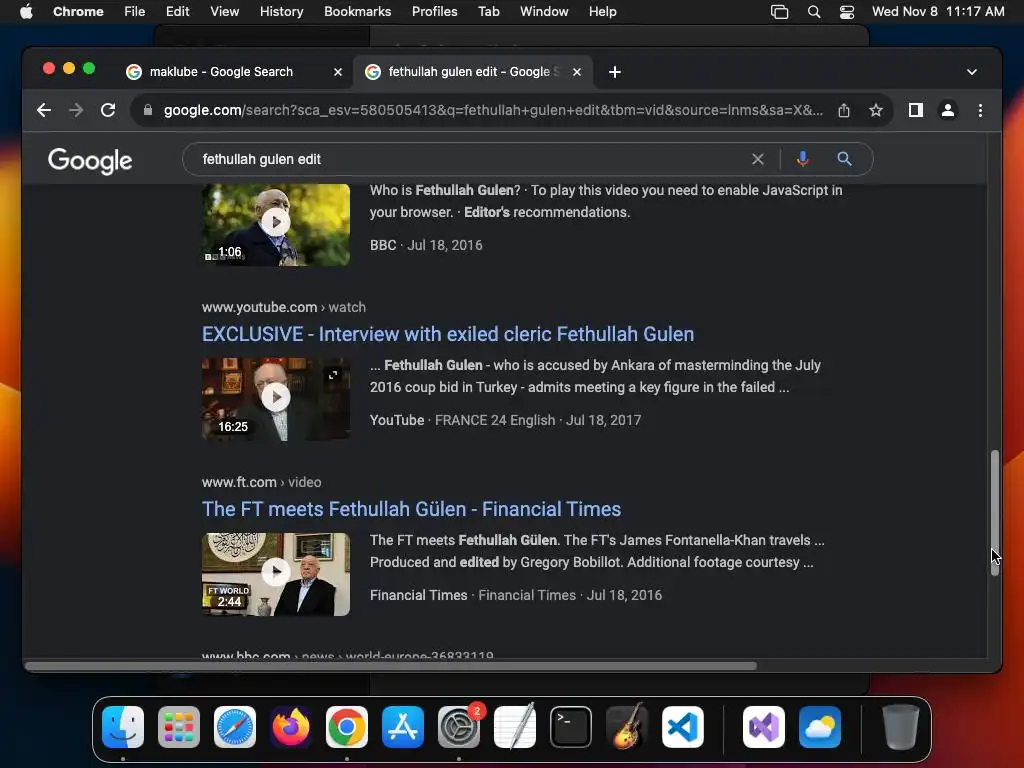Close the fethullah gulen edit tab
The width and height of the screenshot is (1024, 768).
coord(577,72)
